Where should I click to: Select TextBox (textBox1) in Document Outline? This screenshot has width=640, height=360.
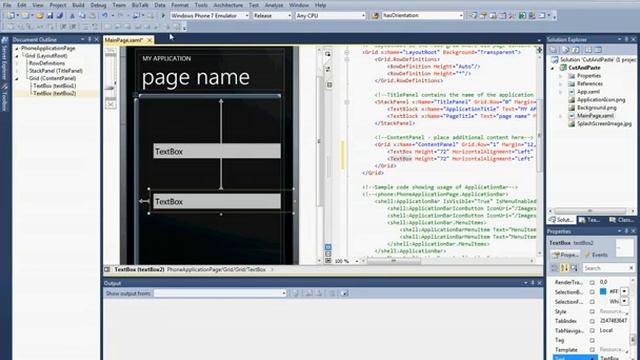point(54,86)
